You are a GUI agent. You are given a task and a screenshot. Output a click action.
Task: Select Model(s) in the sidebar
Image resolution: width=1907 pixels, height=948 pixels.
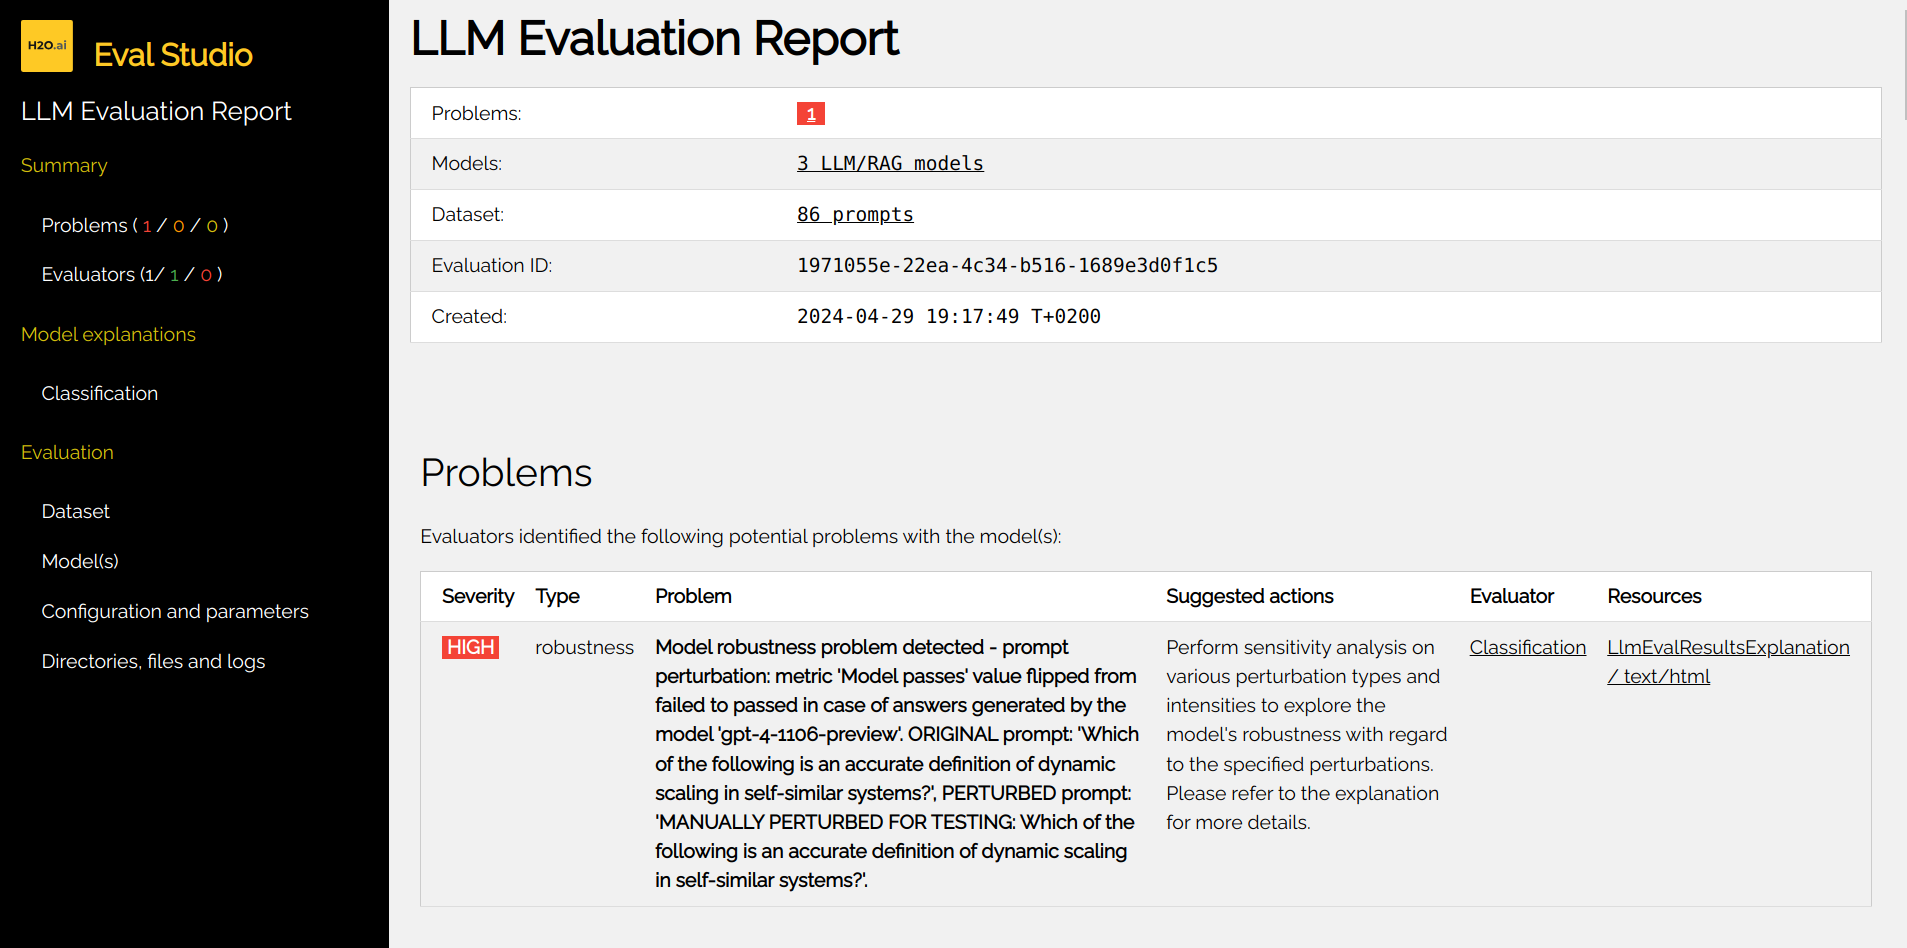[80, 561]
